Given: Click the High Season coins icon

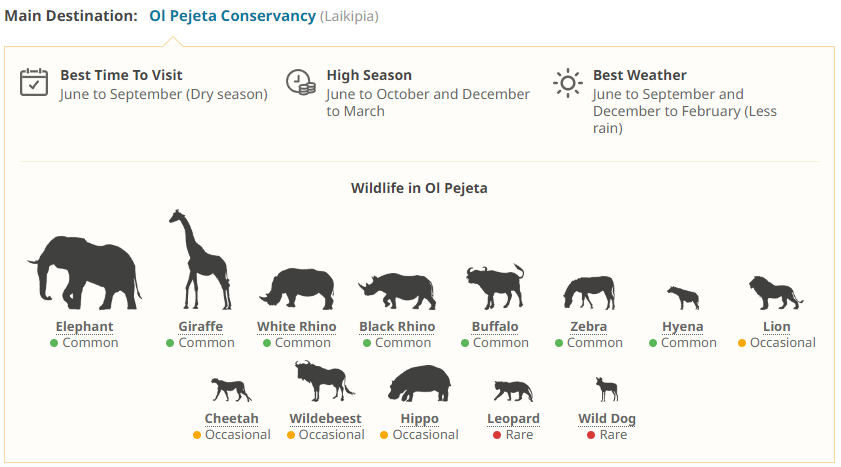Looking at the screenshot, I should coord(300,82).
